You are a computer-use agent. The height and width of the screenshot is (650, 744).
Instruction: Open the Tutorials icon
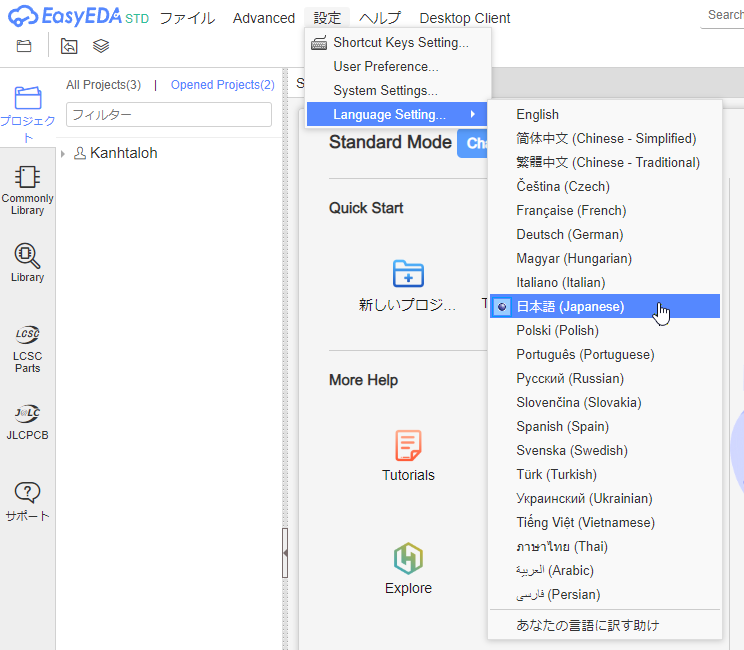click(408, 445)
